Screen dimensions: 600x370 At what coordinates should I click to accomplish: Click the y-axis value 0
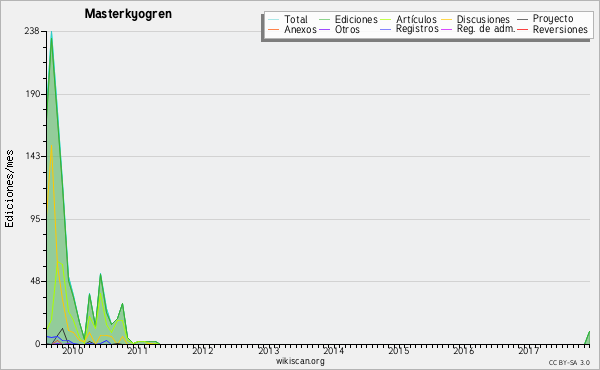click(38, 344)
